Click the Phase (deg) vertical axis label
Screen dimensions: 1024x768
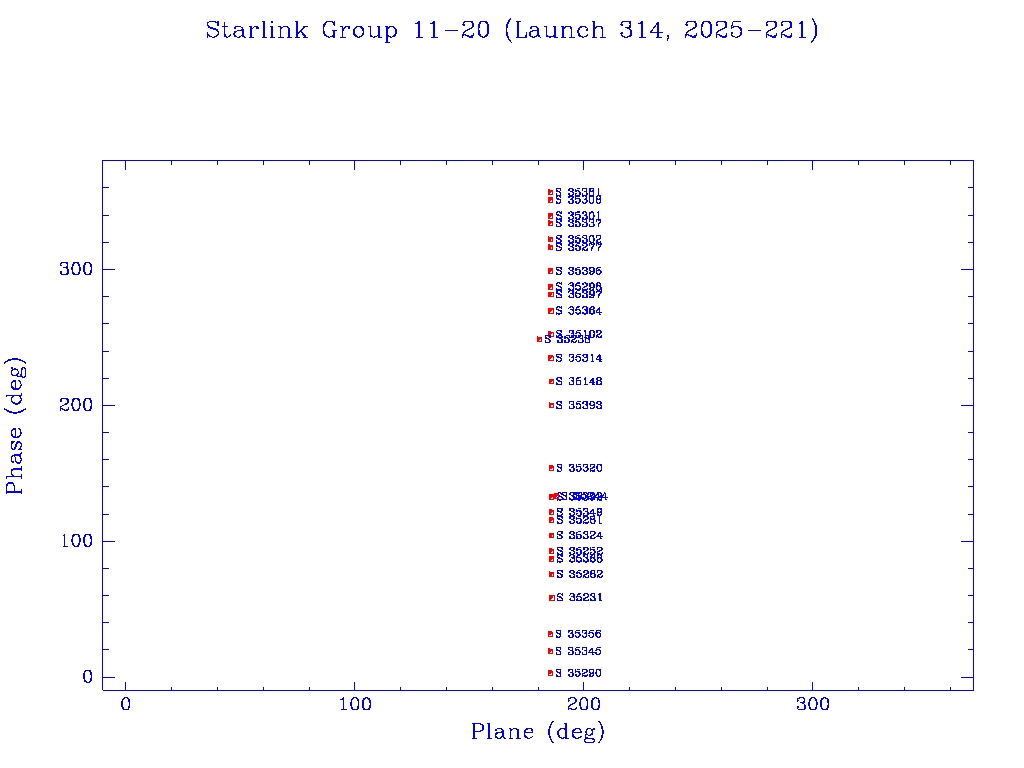pyautogui.click(x=15, y=425)
